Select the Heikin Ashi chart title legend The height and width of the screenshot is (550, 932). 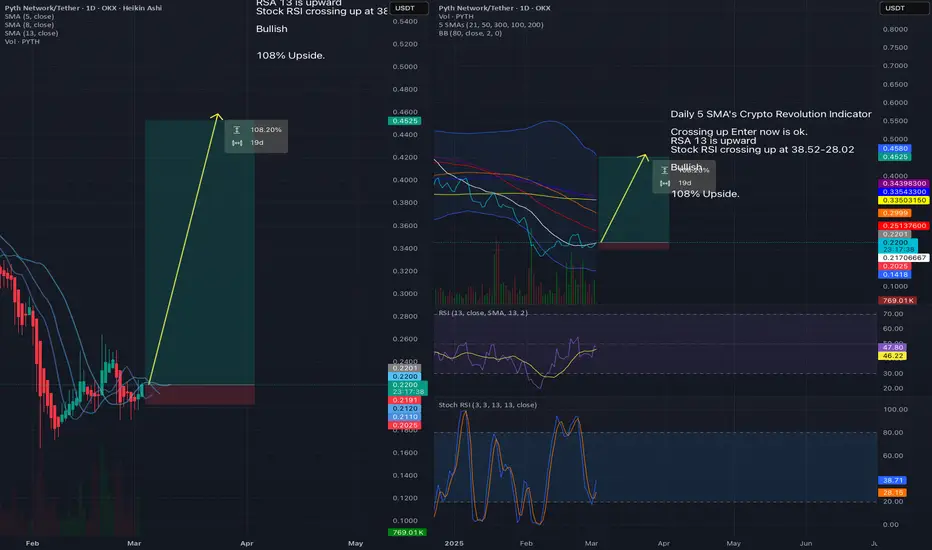[x=83, y=8]
